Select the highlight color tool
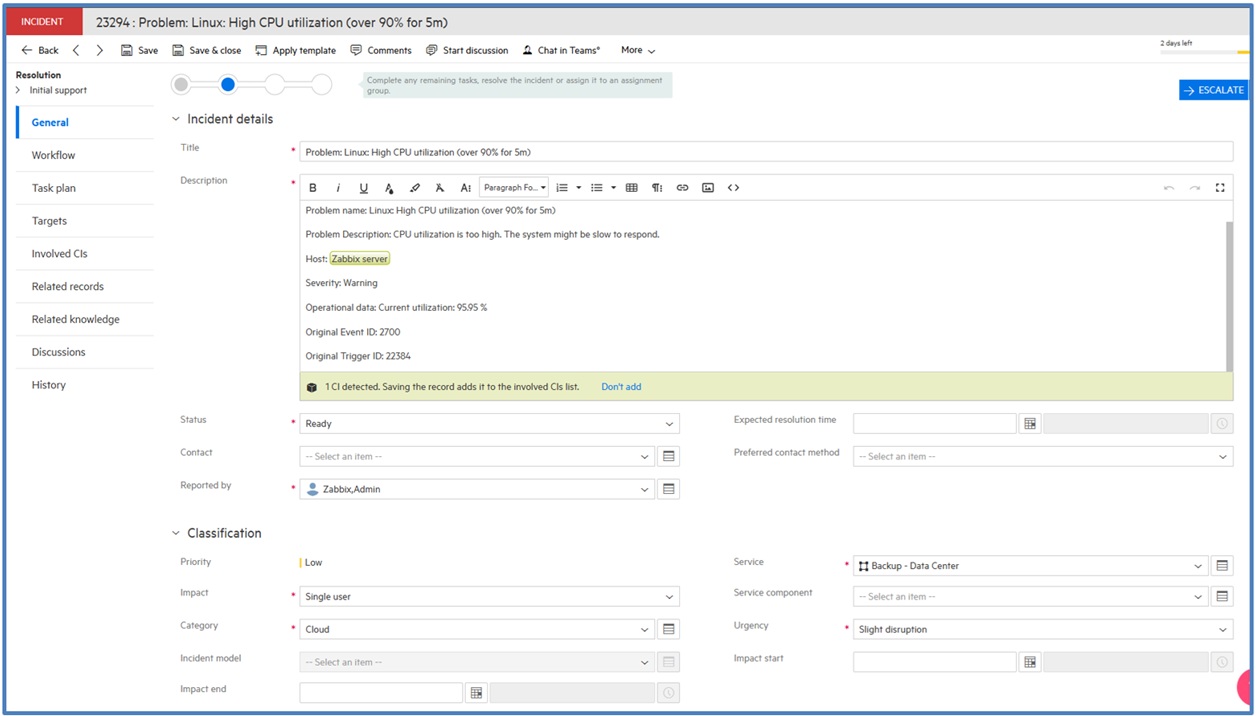1256x716 pixels. (x=415, y=188)
